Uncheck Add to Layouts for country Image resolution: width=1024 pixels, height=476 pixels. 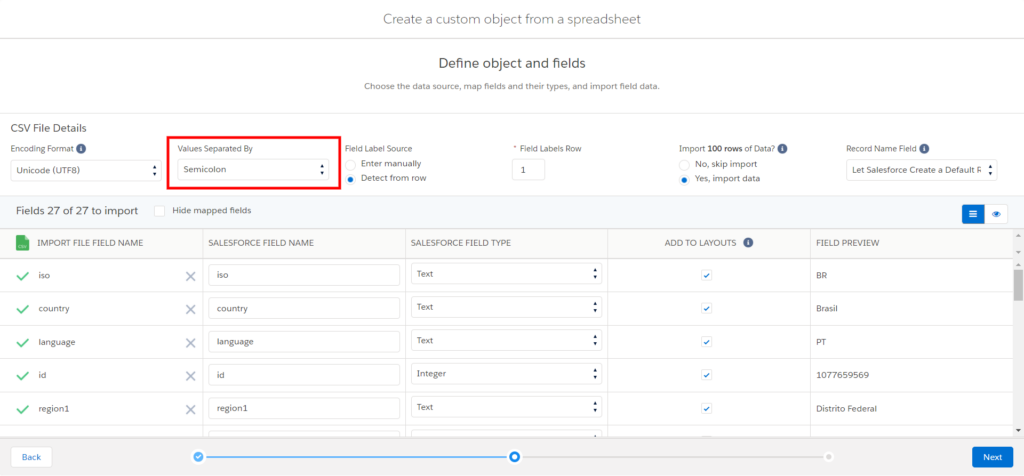[706, 308]
